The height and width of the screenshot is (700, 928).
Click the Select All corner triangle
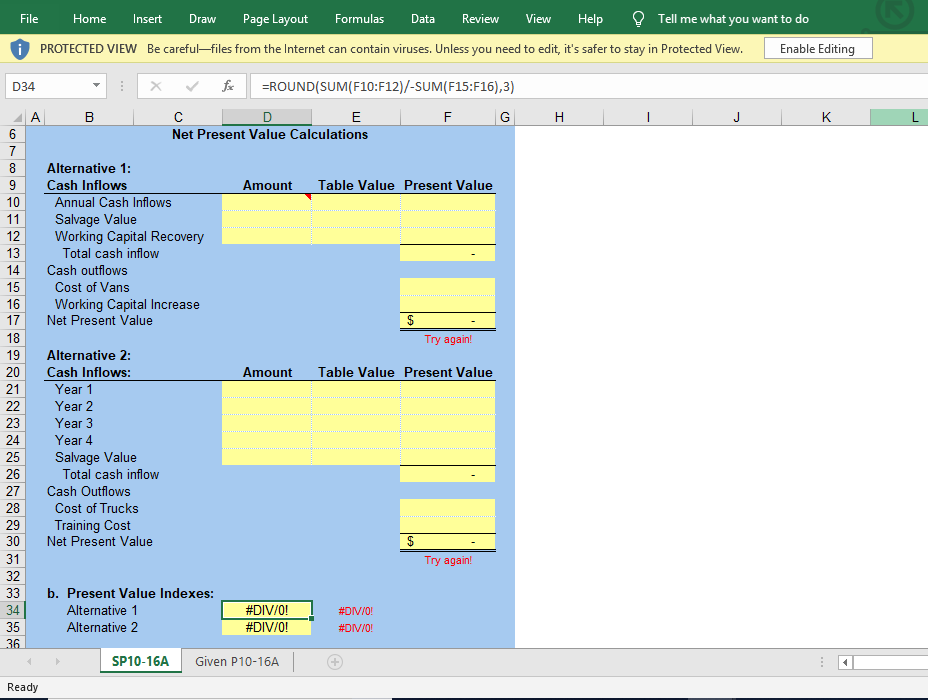click(x=17, y=117)
